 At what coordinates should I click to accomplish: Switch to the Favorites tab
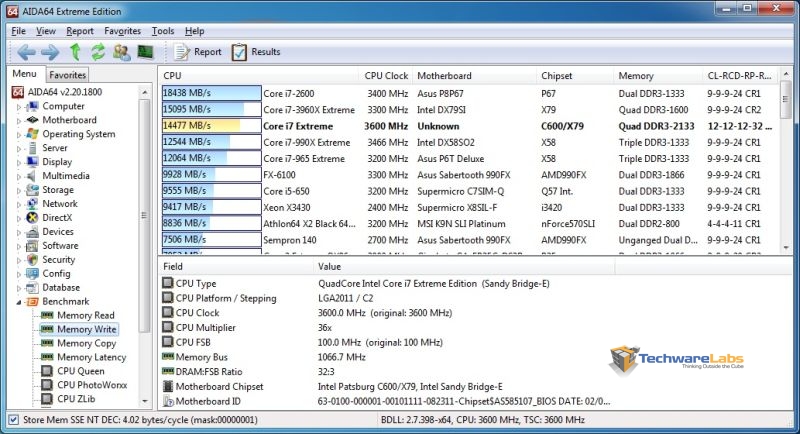(67, 75)
